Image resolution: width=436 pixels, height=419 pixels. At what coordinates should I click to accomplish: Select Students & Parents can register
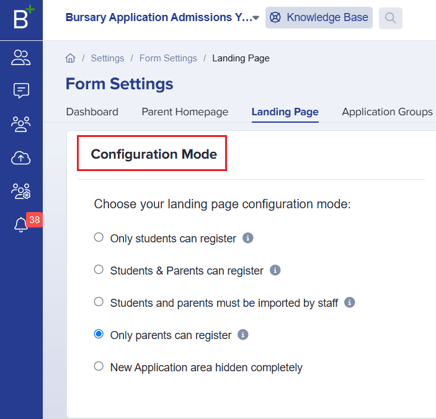tap(99, 269)
